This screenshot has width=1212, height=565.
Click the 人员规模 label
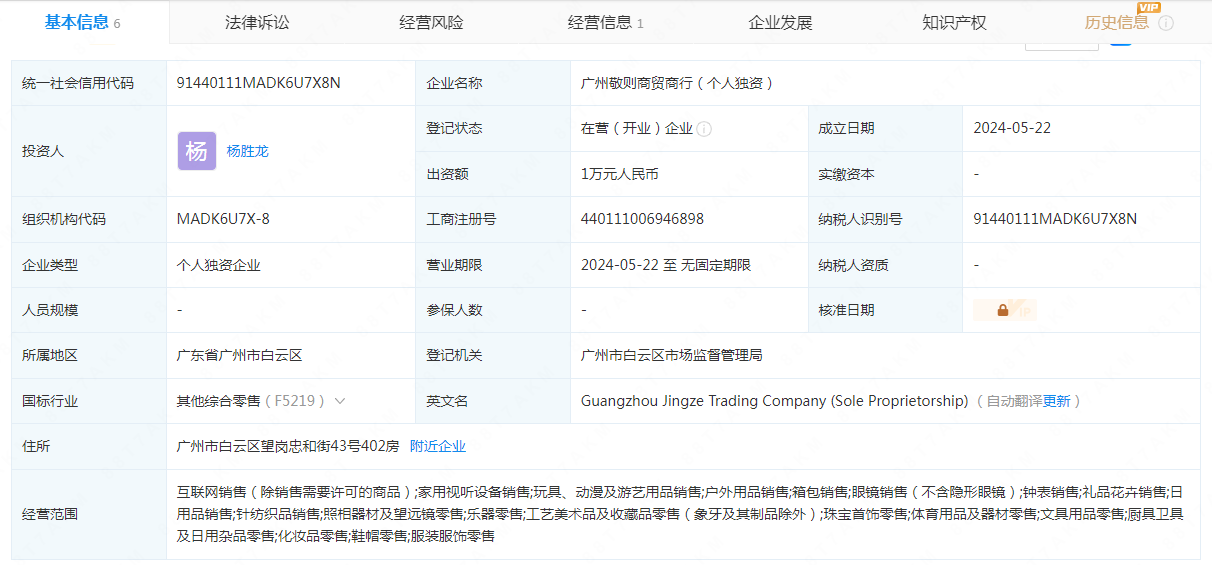coord(50,310)
